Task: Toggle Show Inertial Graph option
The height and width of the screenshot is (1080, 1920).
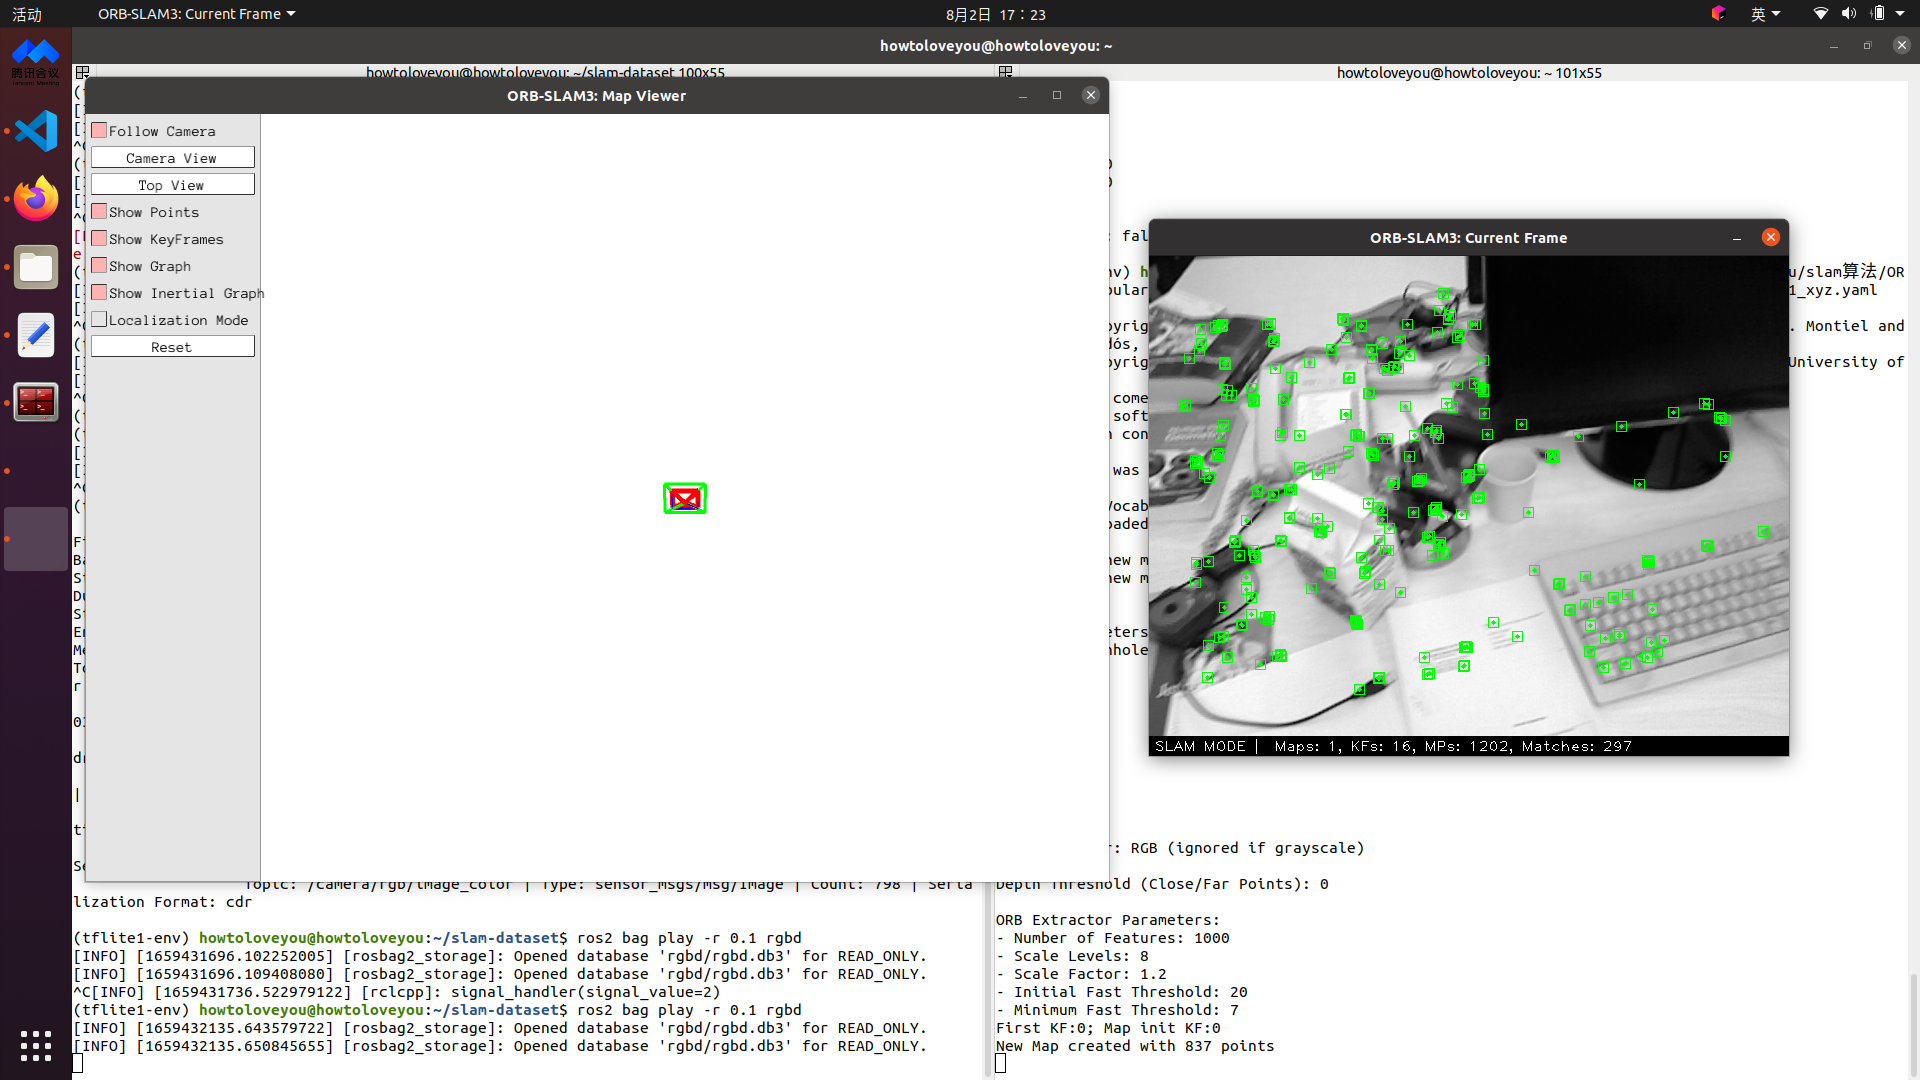Action: [x=100, y=293]
